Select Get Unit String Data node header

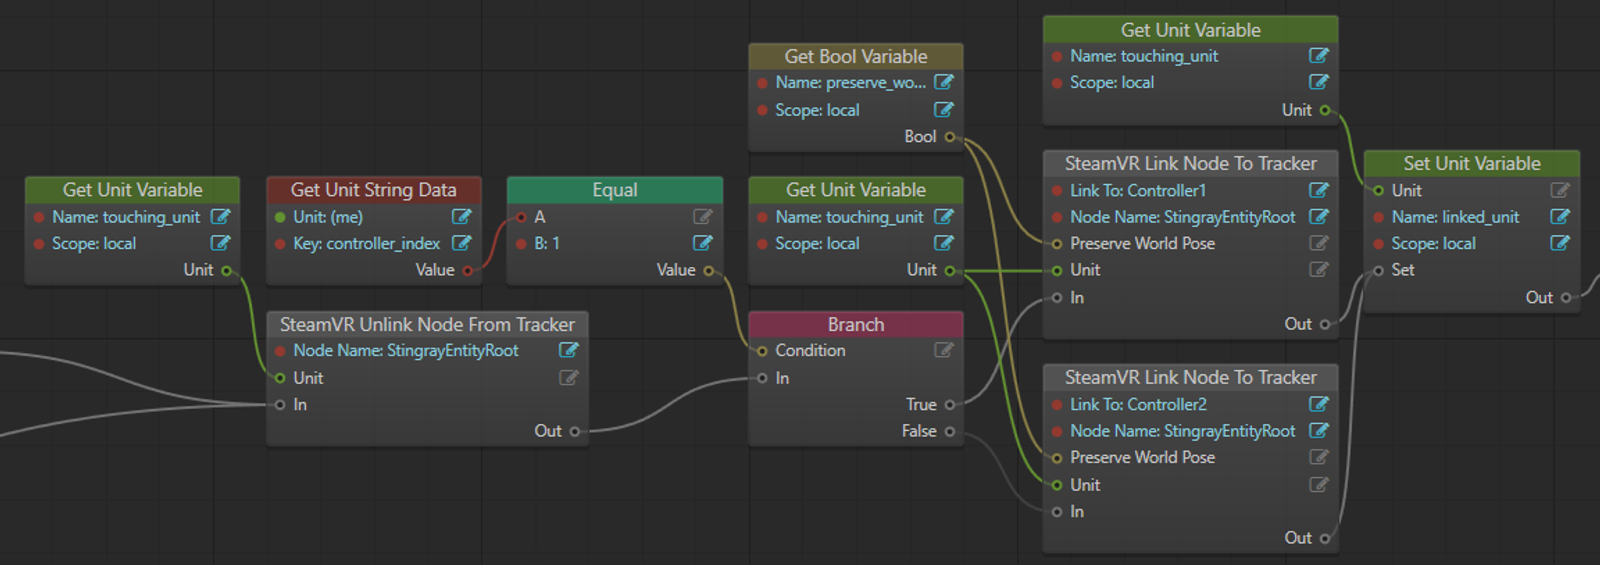(374, 190)
